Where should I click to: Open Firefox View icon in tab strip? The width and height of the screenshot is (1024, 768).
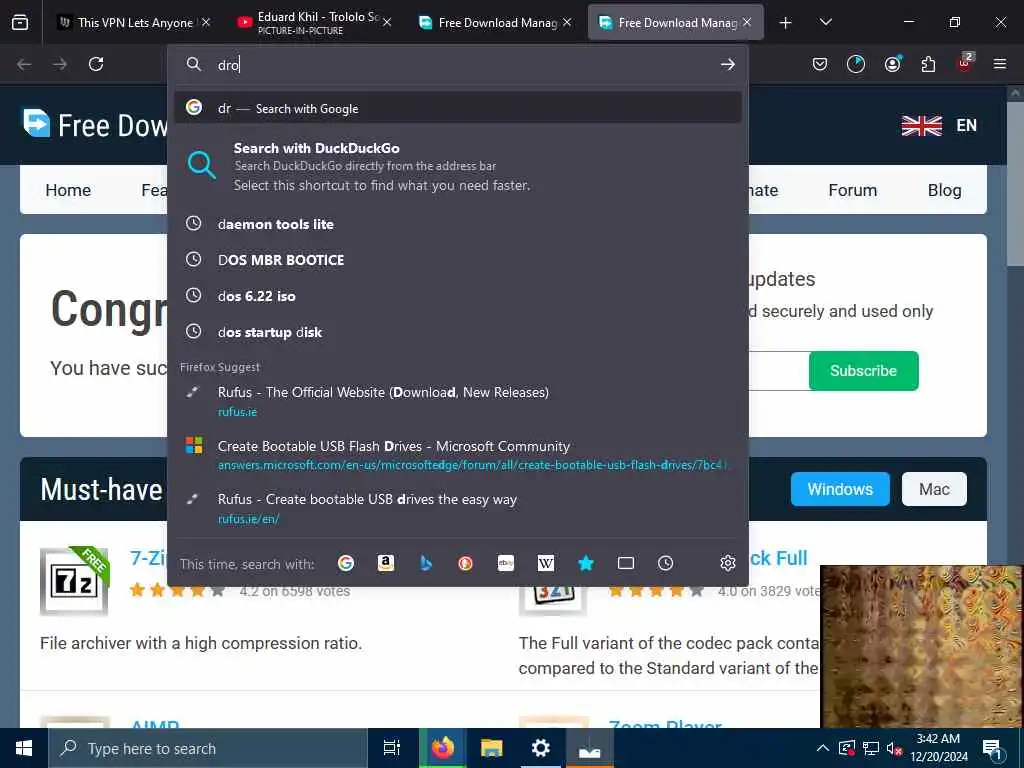(x=20, y=22)
